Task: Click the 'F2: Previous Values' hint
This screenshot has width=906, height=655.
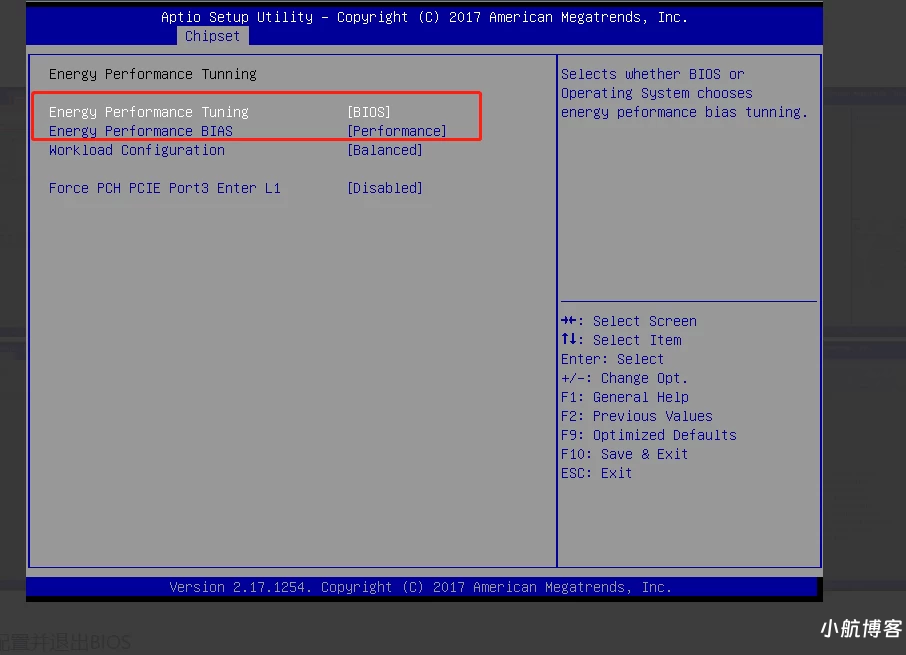Action: pos(637,416)
